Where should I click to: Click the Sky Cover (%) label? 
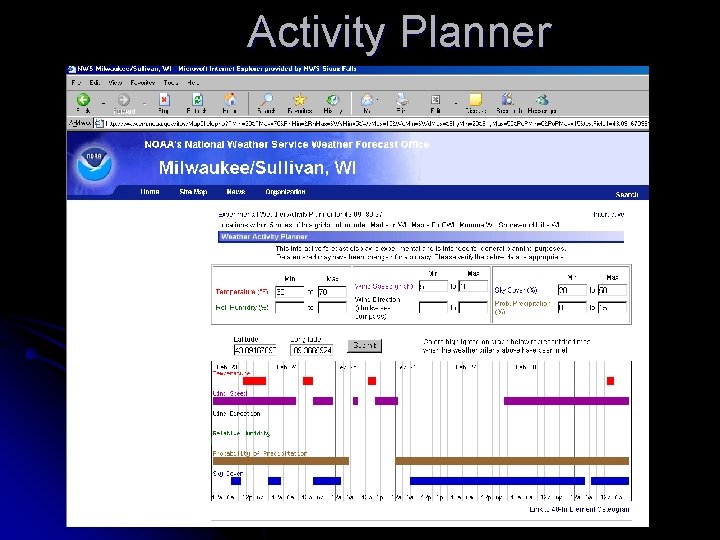coord(516,290)
